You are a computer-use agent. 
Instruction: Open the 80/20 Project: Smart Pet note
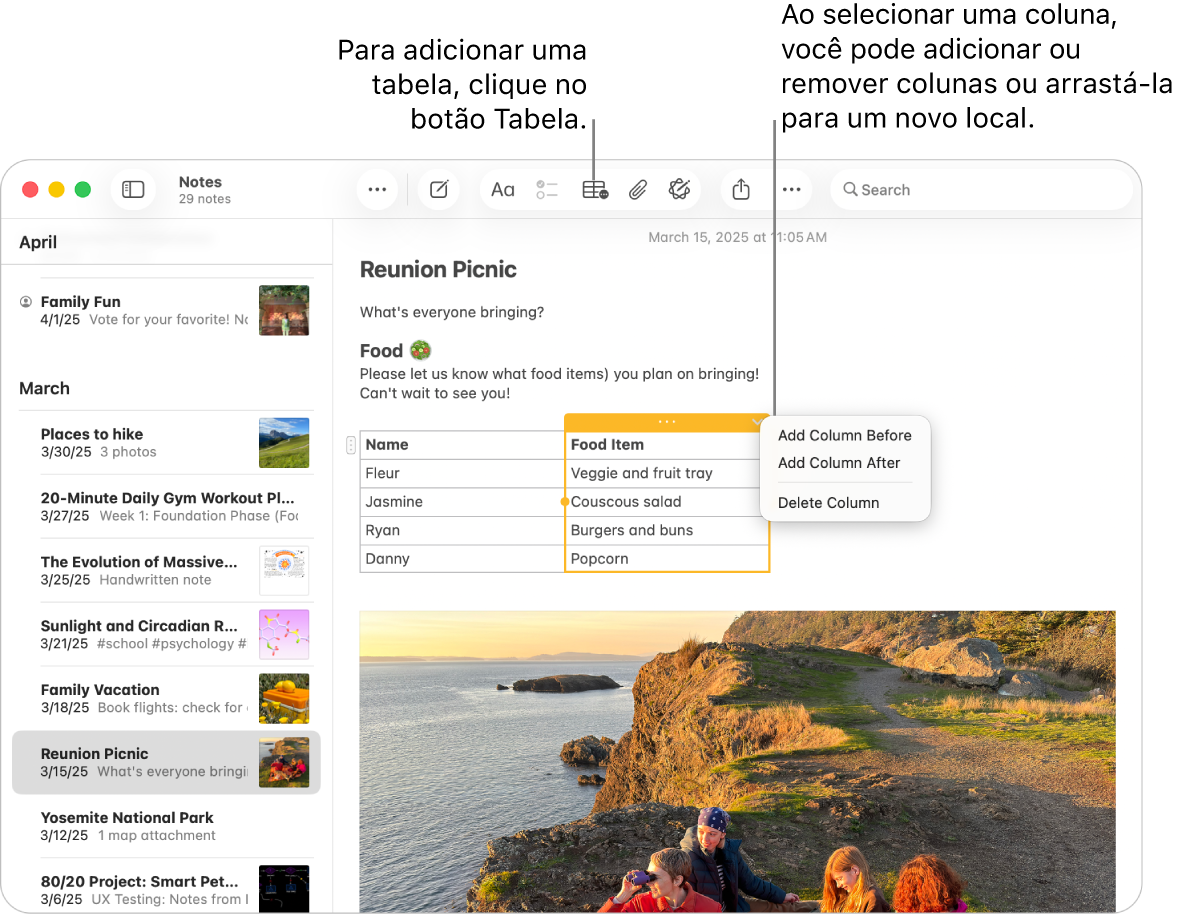[x=166, y=888]
